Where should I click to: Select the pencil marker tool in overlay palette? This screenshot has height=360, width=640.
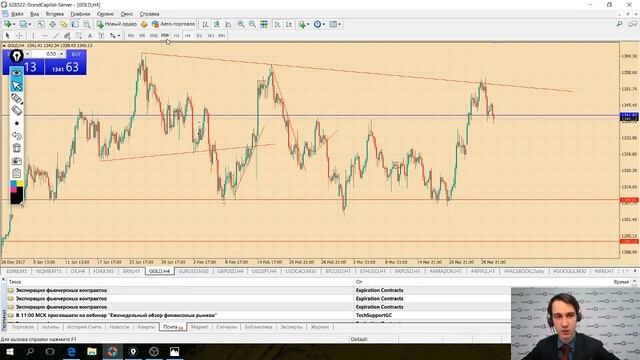click(16, 98)
